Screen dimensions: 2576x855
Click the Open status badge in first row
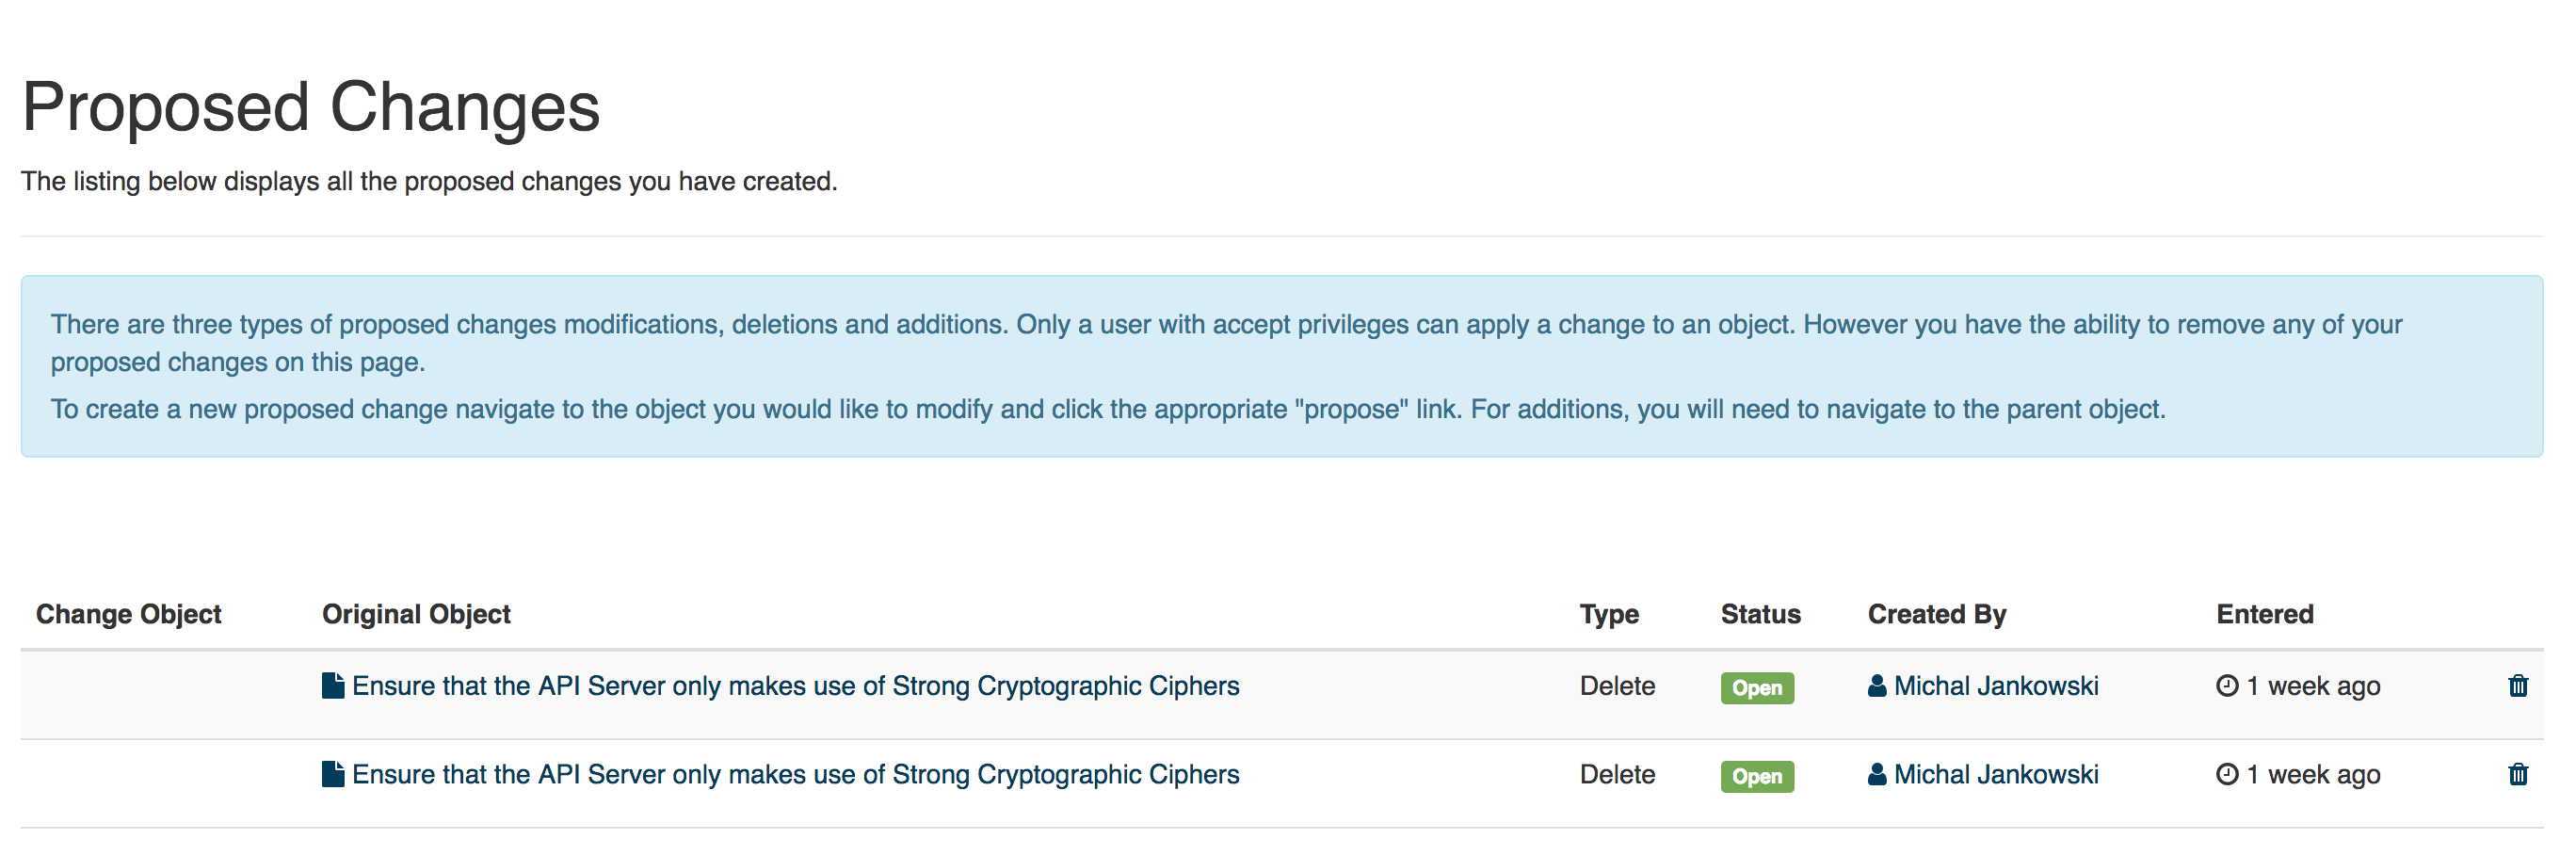(1757, 688)
